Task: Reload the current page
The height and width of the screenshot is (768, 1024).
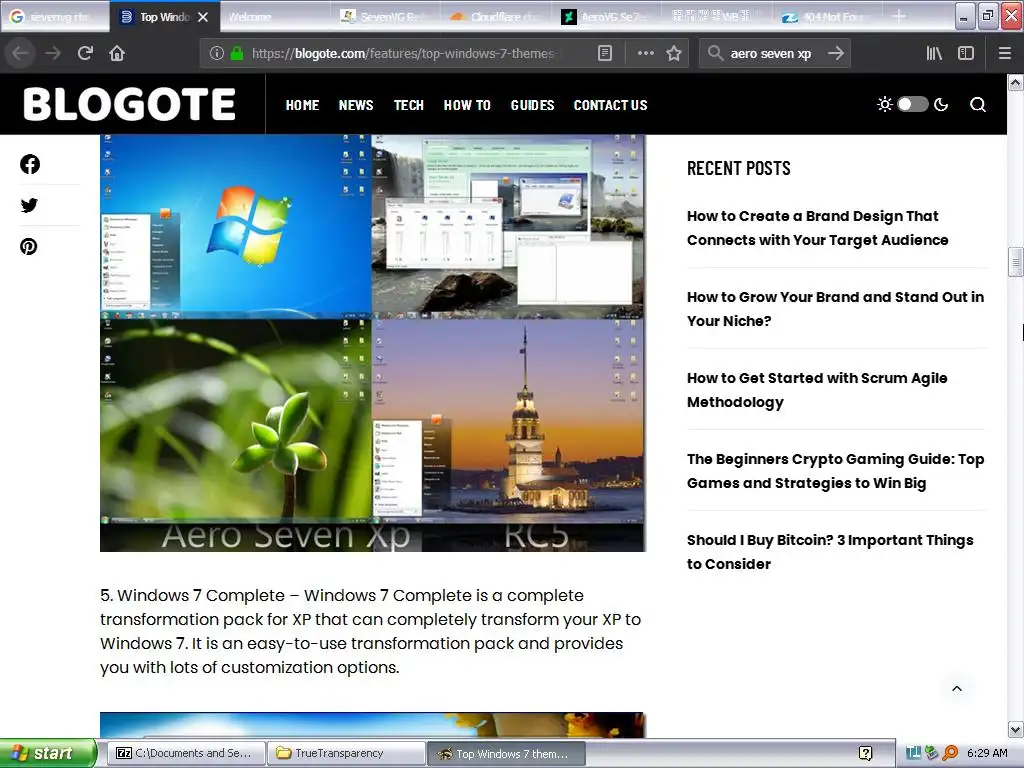Action: pos(85,53)
